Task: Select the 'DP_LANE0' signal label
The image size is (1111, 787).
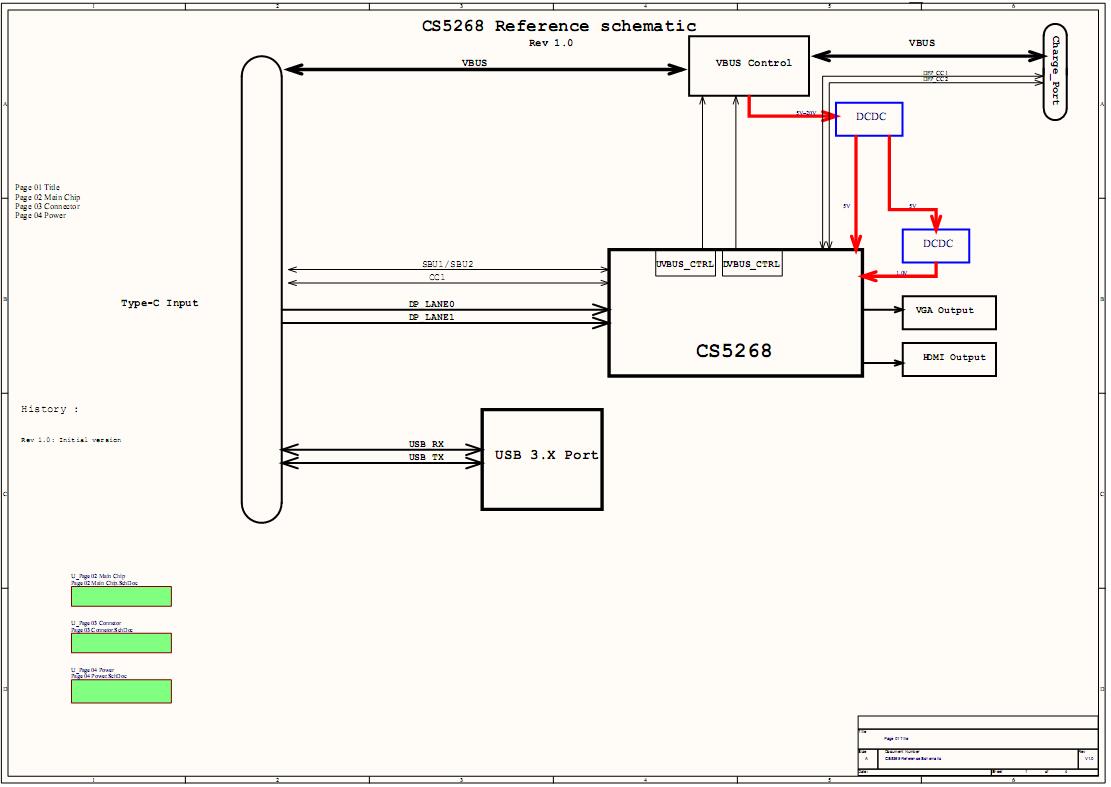Action: (432, 304)
